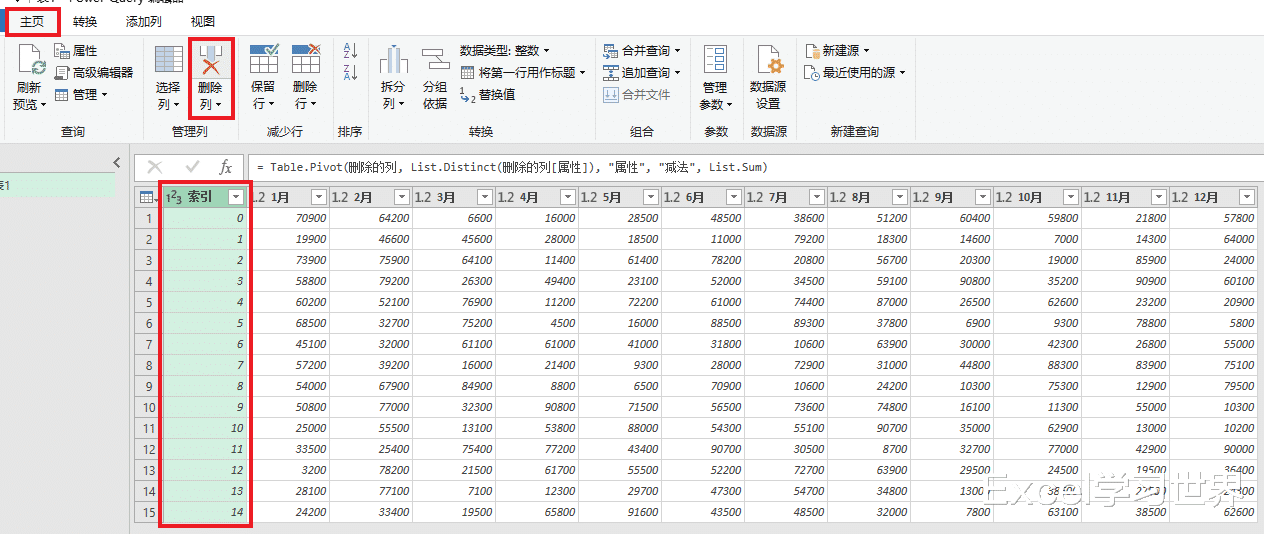
Task: Expand the 删除列 dropdown arrow
Action: 218,104
